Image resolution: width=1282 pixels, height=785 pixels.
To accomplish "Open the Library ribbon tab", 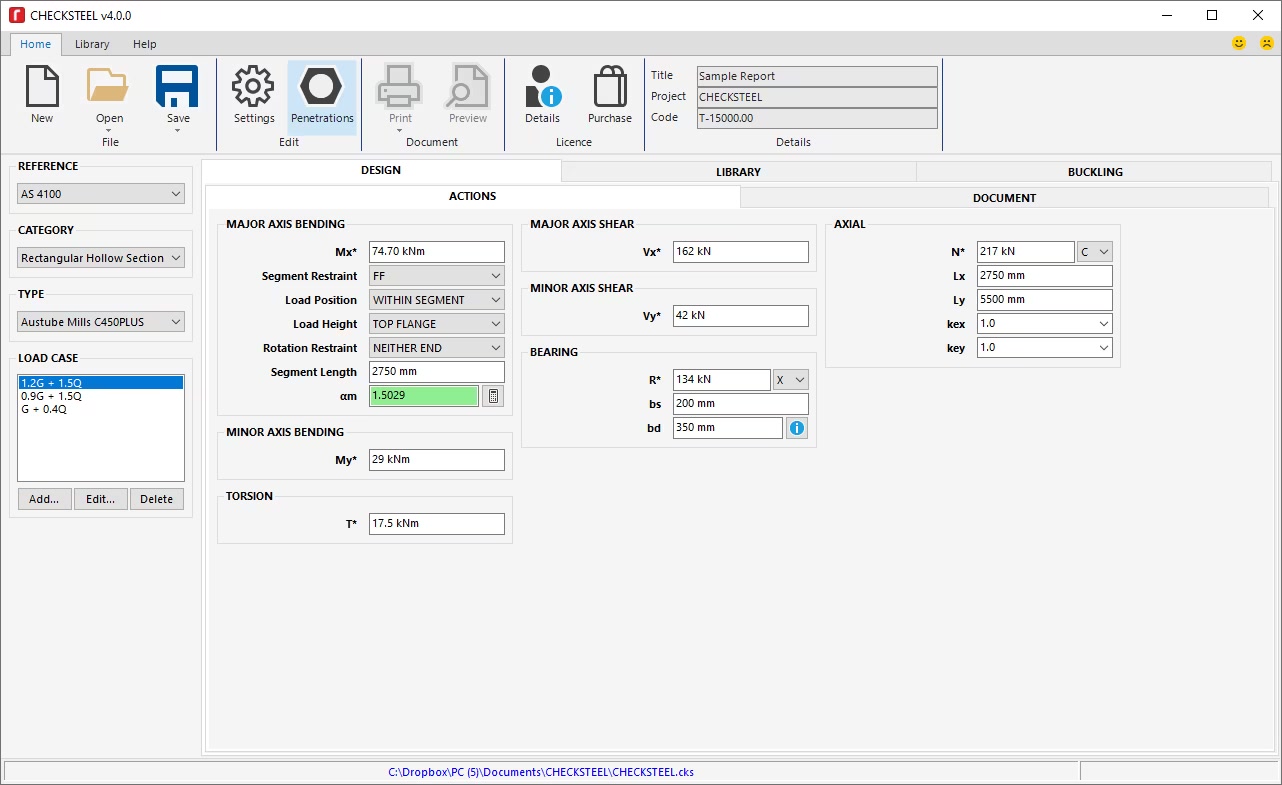I will [x=92, y=44].
